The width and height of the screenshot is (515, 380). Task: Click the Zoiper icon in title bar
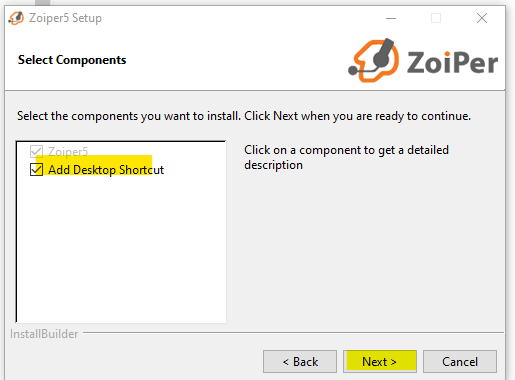click(16, 18)
